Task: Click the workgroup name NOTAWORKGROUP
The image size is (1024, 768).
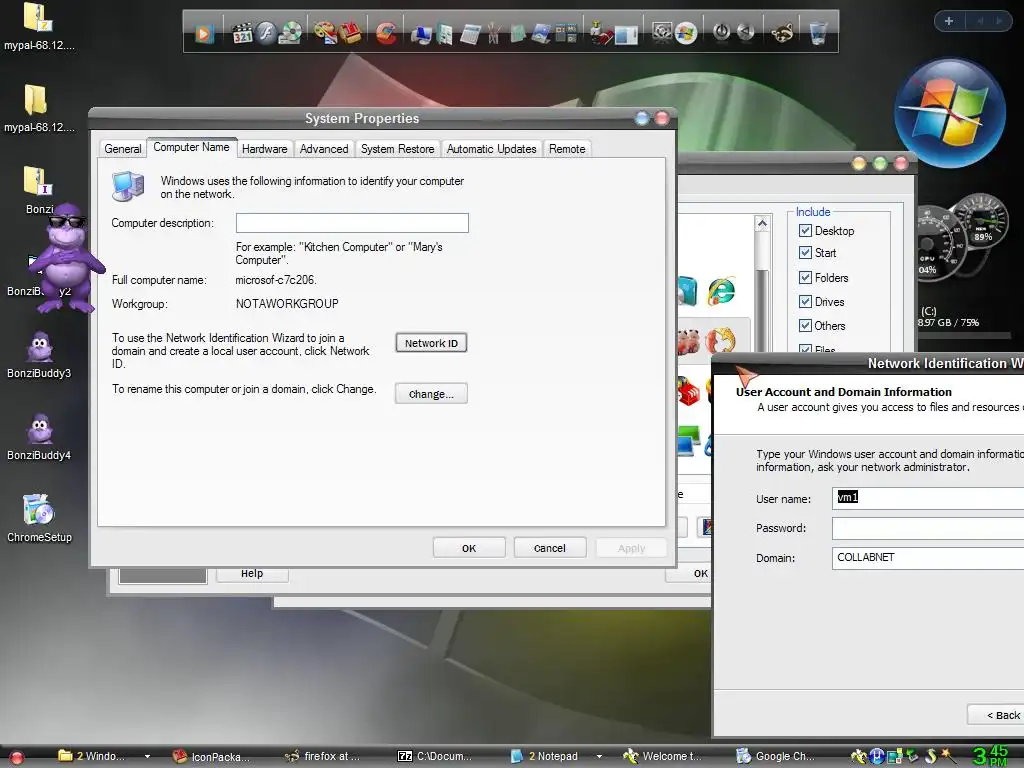Action: [287, 304]
